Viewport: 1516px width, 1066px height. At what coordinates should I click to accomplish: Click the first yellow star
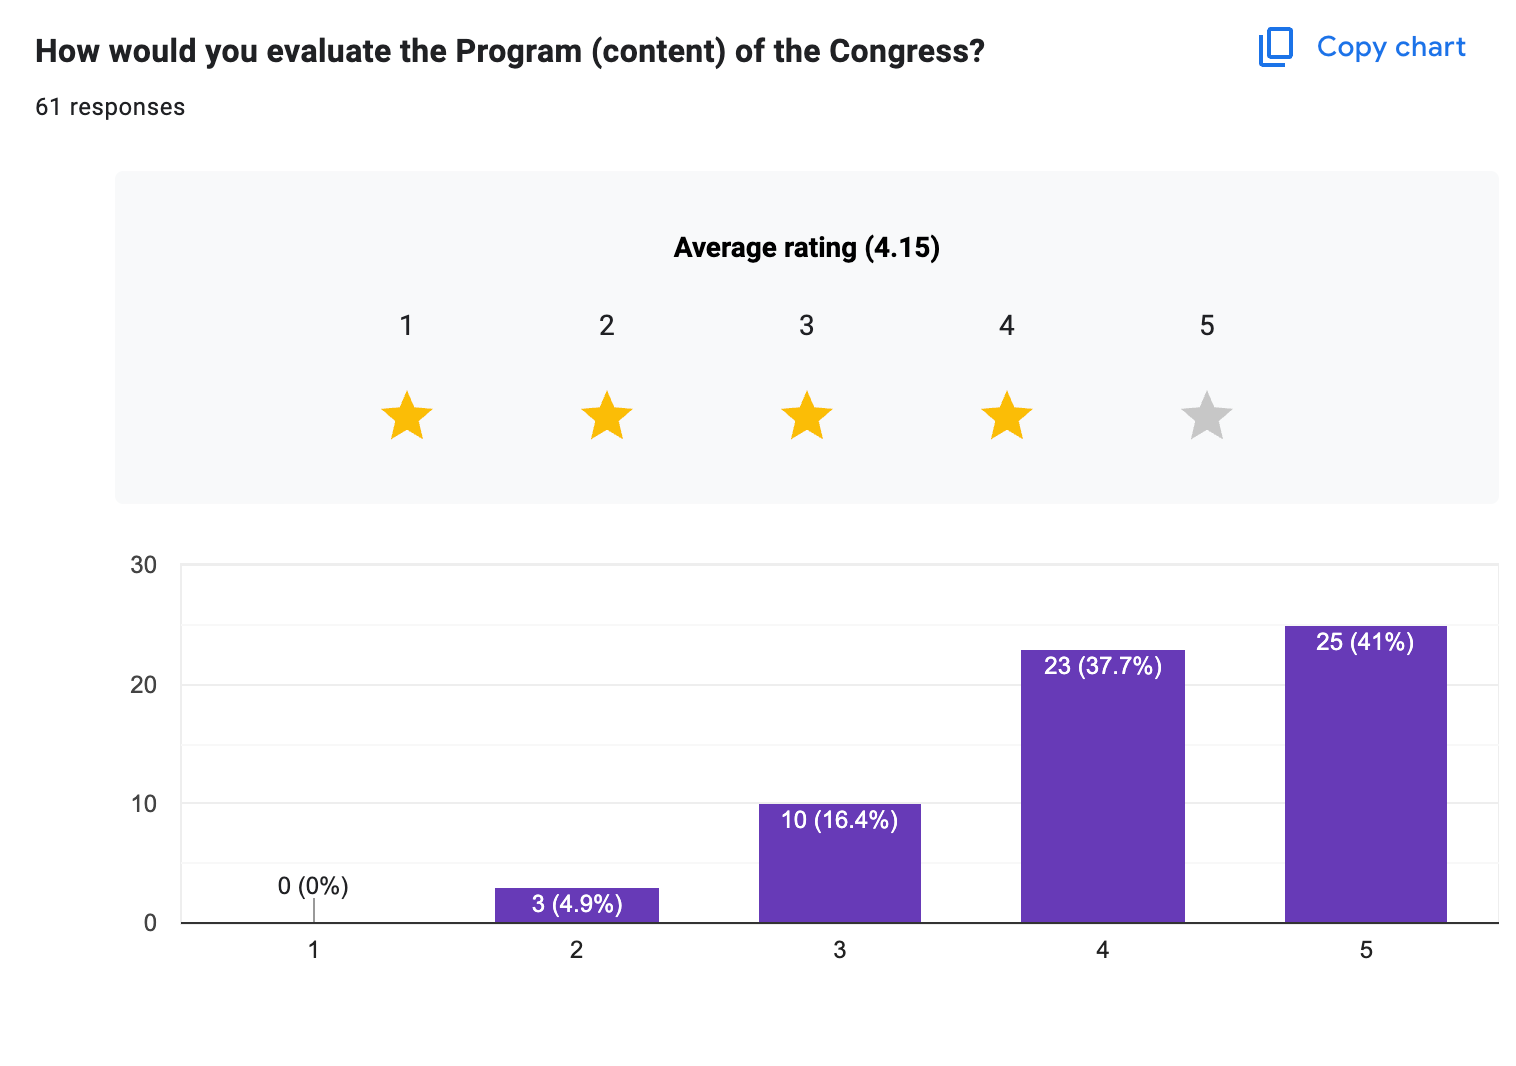[407, 416]
